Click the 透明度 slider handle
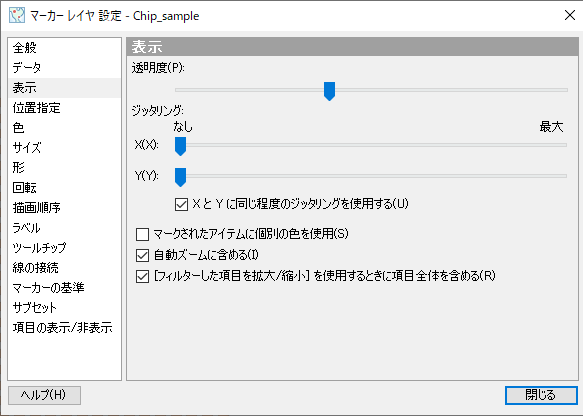 pyautogui.click(x=329, y=91)
